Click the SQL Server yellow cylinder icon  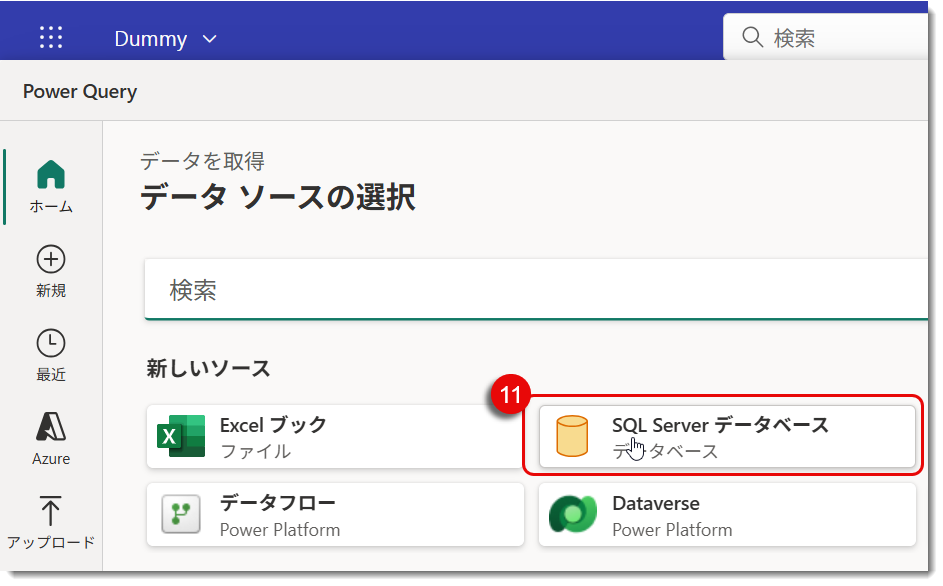tap(572, 436)
